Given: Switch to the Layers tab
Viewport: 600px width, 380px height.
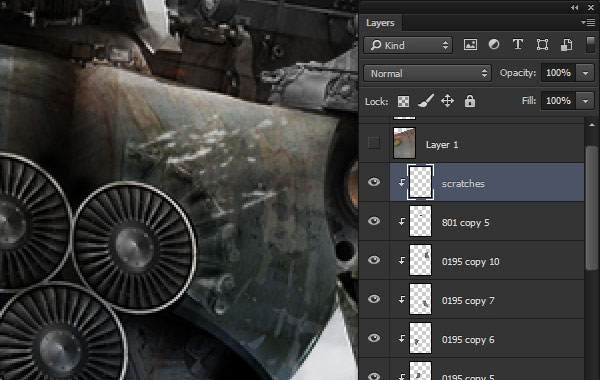Looking at the screenshot, I should [x=380, y=23].
